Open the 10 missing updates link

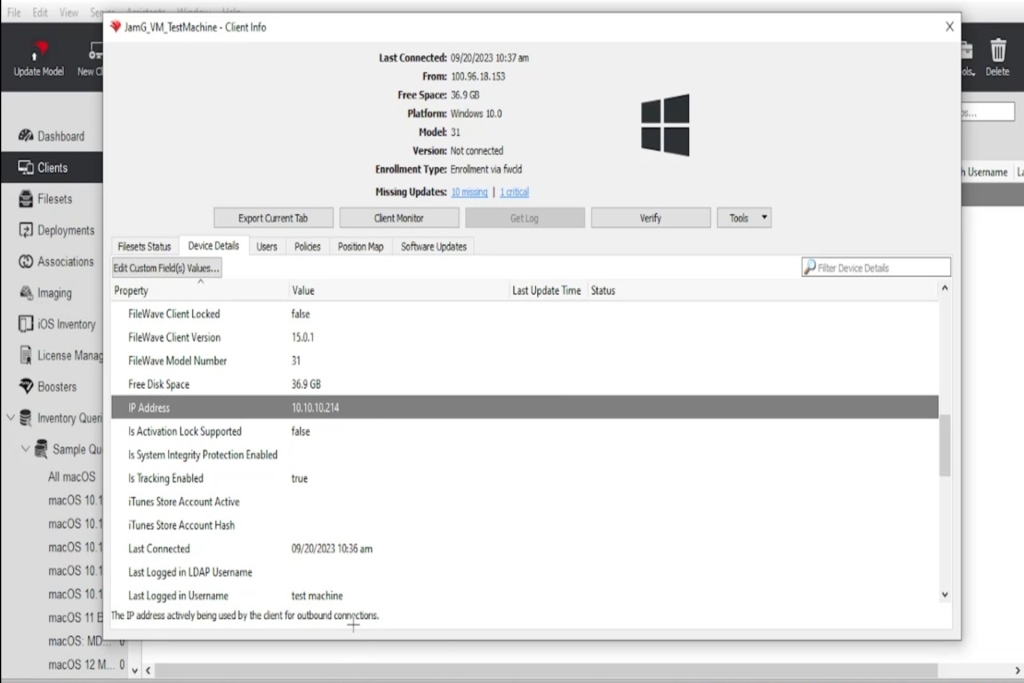tap(469, 192)
